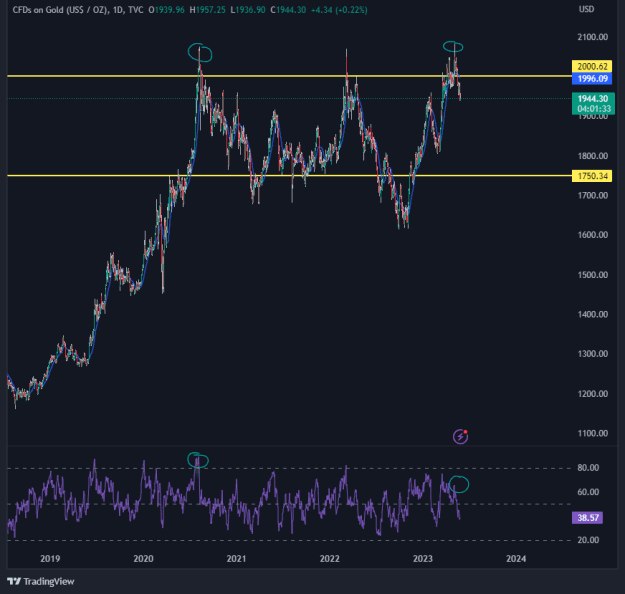Viewport: 625px width, 594px height.
Task: Click the yellow 1750.34 price label
Action: click(x=592, y=176)
